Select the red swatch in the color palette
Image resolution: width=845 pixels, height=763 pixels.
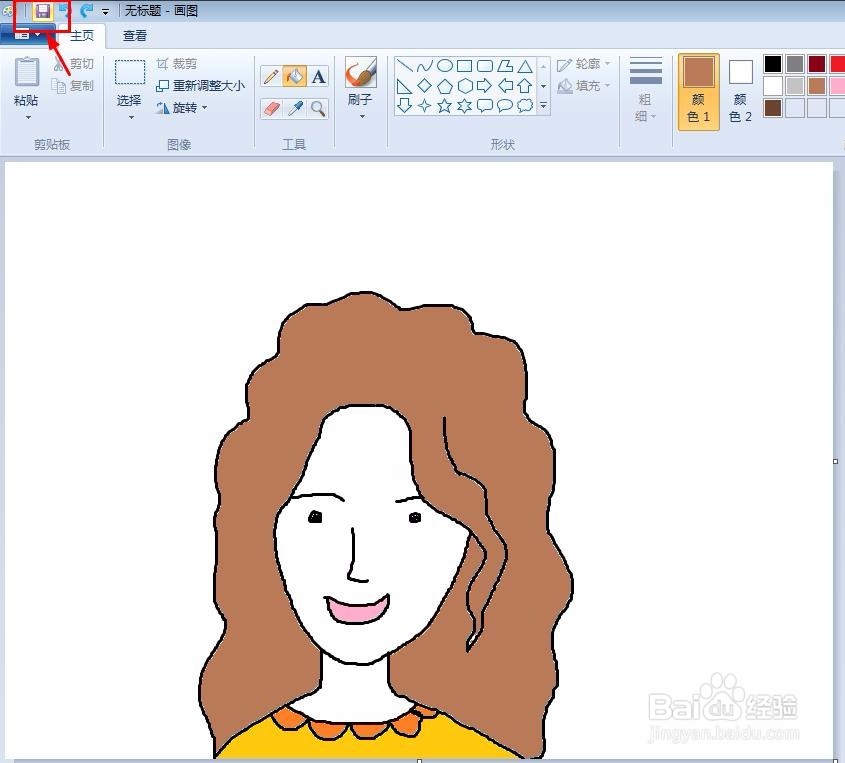point(836,63)
